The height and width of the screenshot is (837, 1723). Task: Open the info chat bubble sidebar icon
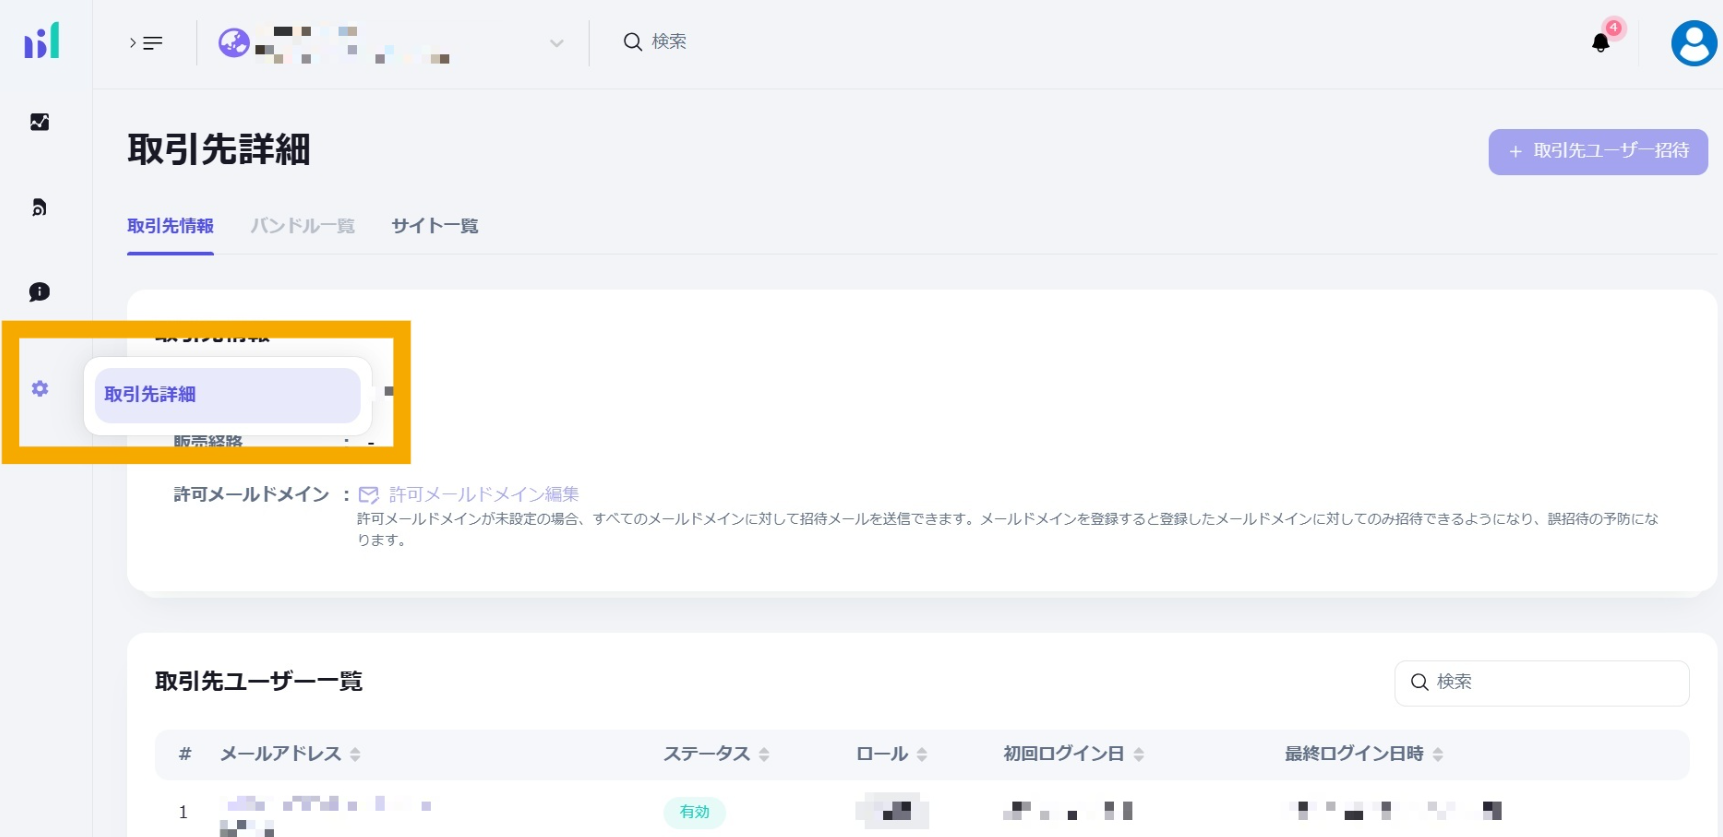tap(40, 292)
